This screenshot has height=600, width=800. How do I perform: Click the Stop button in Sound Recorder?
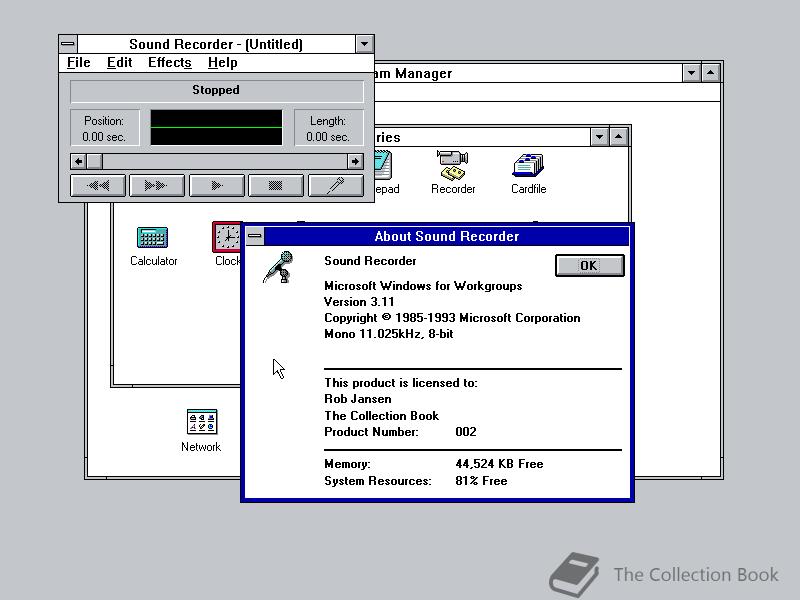click(x=276, y=185)
